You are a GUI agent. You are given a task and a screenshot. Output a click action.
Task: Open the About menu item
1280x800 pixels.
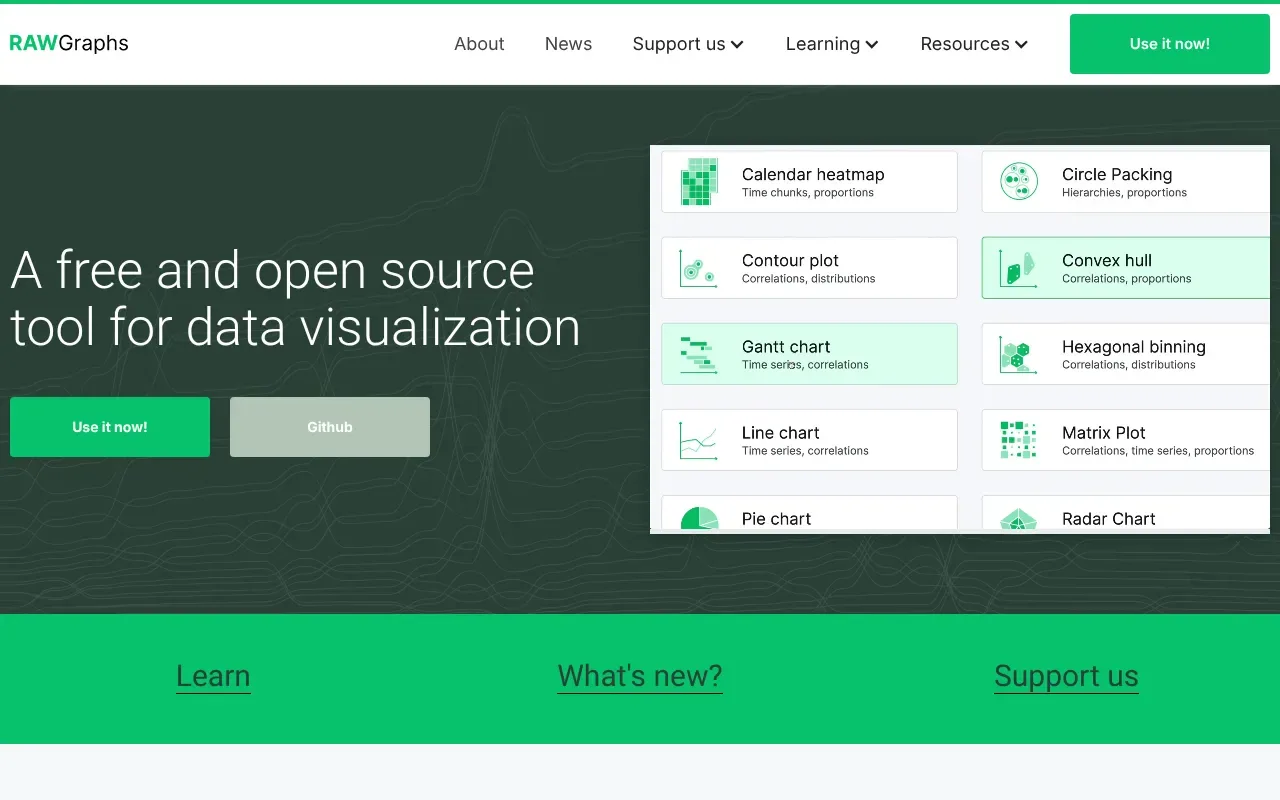[479, 44]
